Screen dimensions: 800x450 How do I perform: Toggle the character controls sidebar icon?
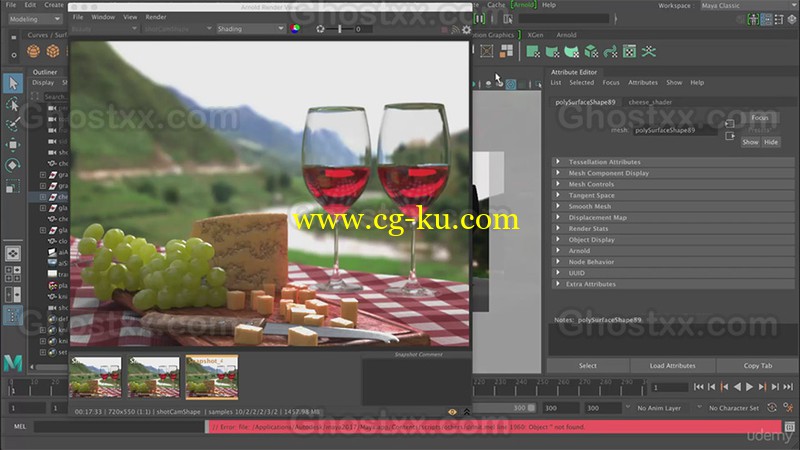click(753, 19)
